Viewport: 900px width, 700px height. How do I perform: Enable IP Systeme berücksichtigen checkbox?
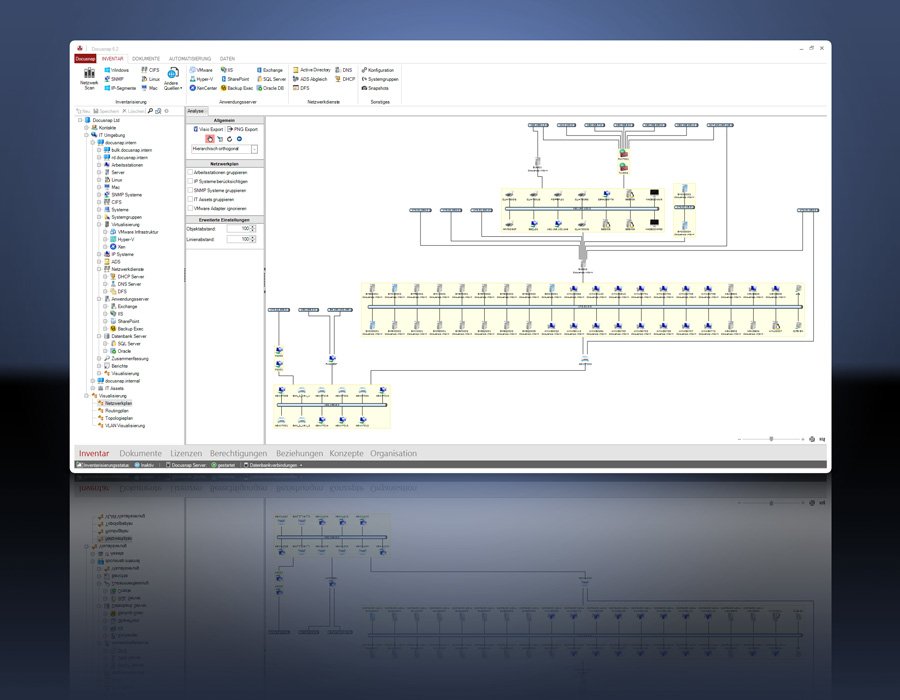pos(190,181)
